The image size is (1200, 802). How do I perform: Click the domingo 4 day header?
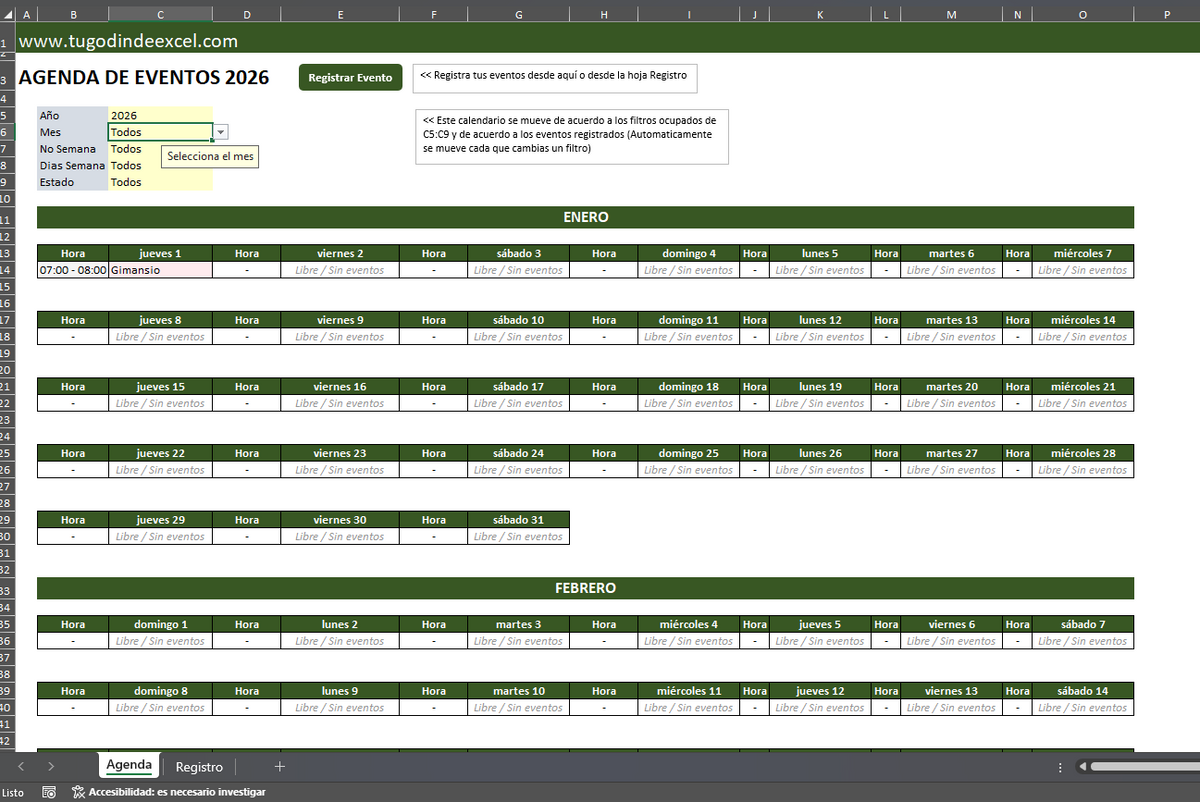pos(689,254)
